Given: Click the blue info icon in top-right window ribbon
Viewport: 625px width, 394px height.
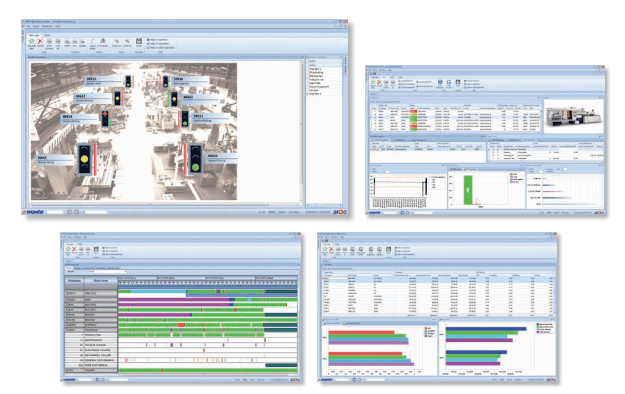Looking at the screenshot, I should pyautogui.click(x=440, y=82).
